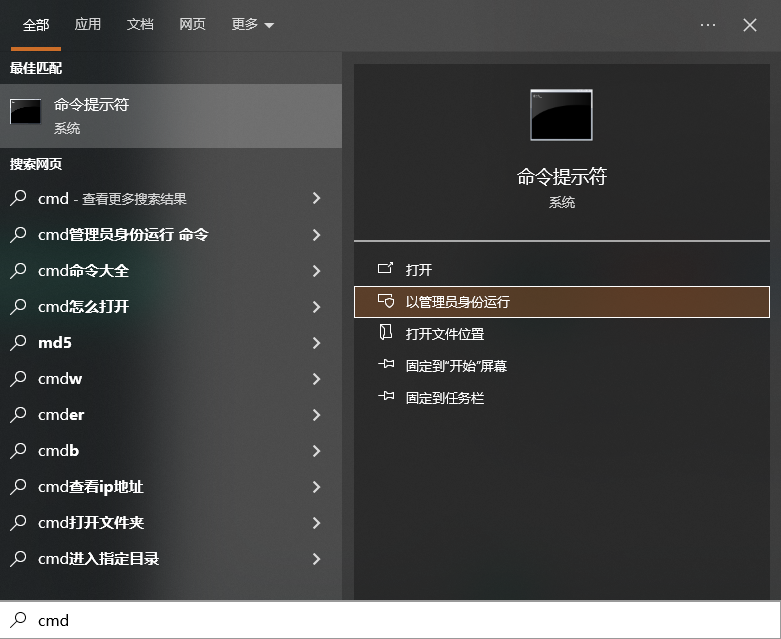Screen dimensions: 781x639
Task: Click the search icon next to cmd打开文件夹
Action: coord(18,522)
